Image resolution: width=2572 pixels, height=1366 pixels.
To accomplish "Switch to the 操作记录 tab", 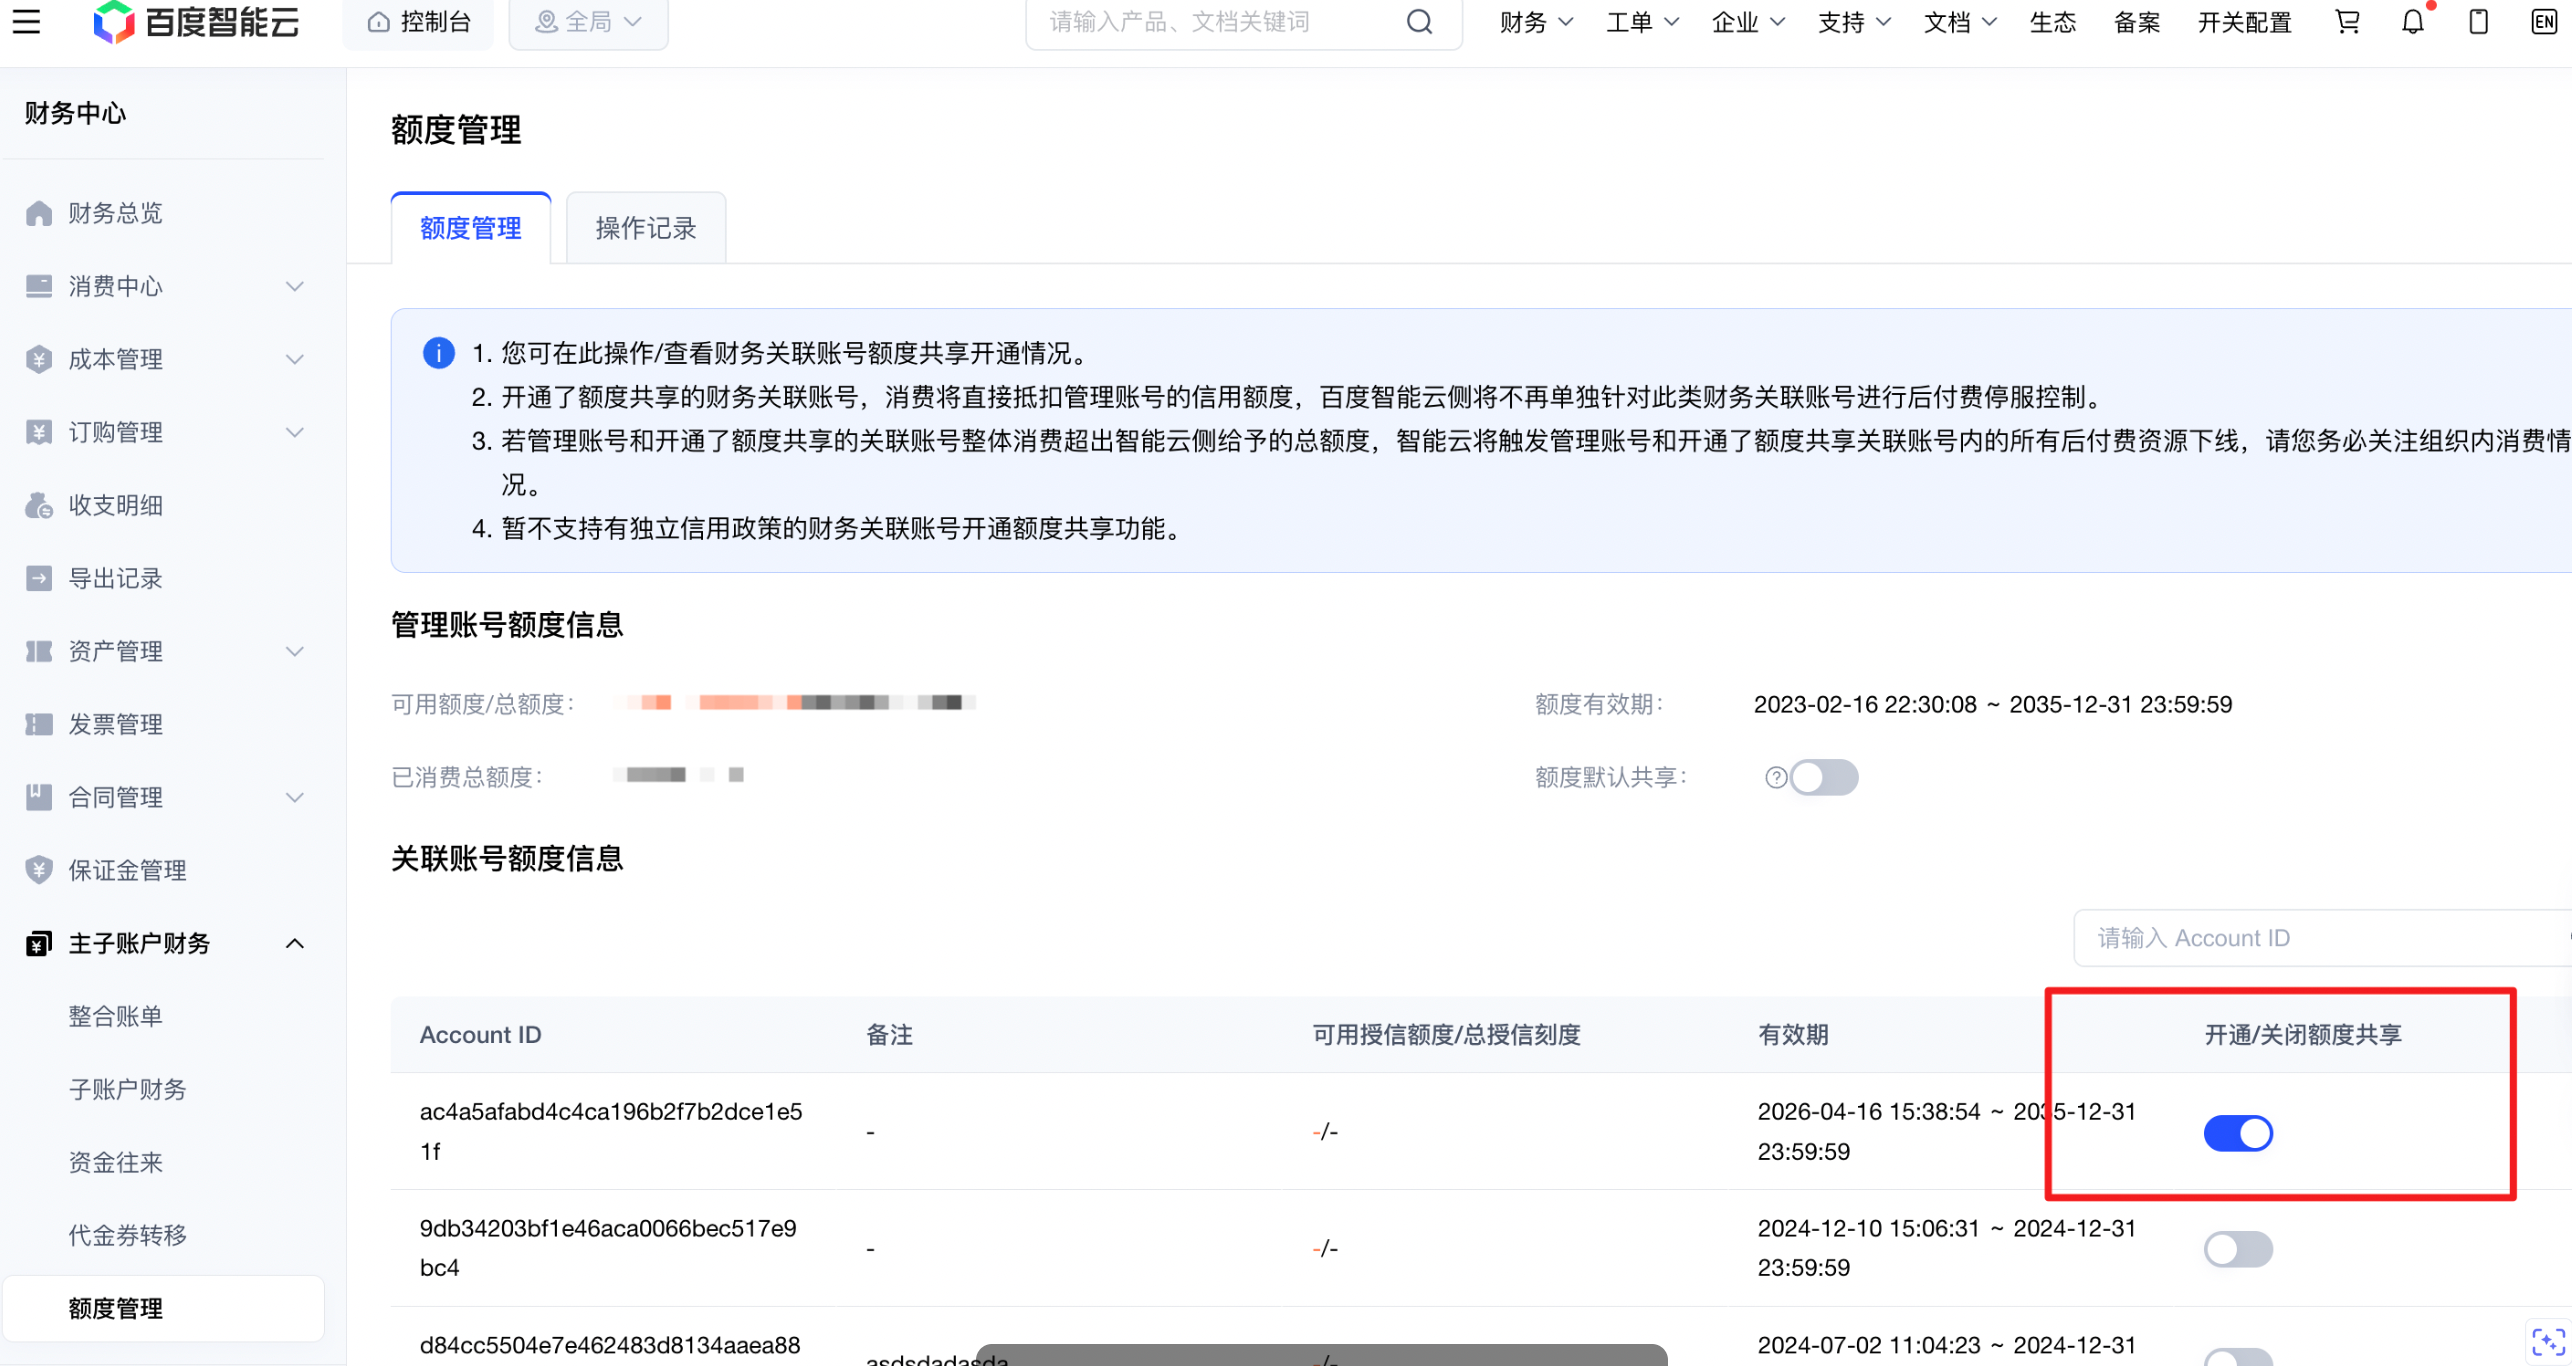I will click(x=646, y=228).
